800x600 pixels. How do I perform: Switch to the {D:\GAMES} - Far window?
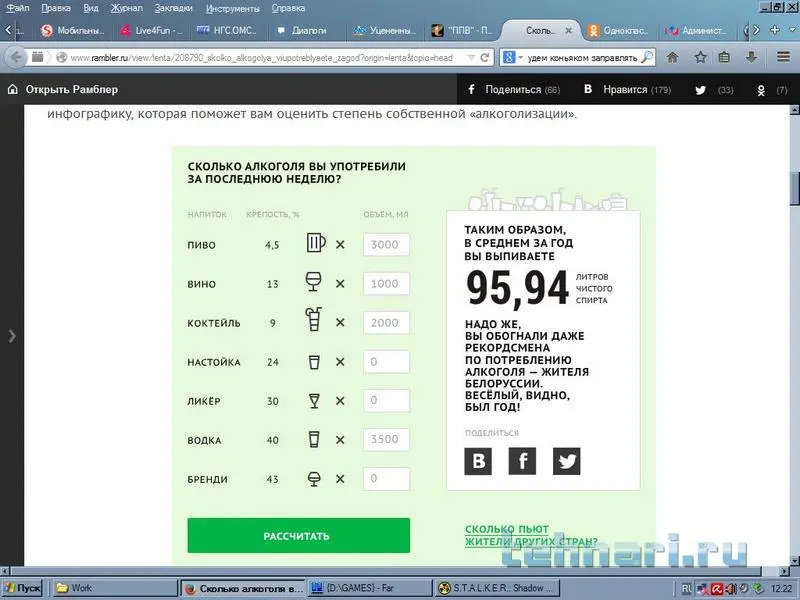tap(369, 588)
